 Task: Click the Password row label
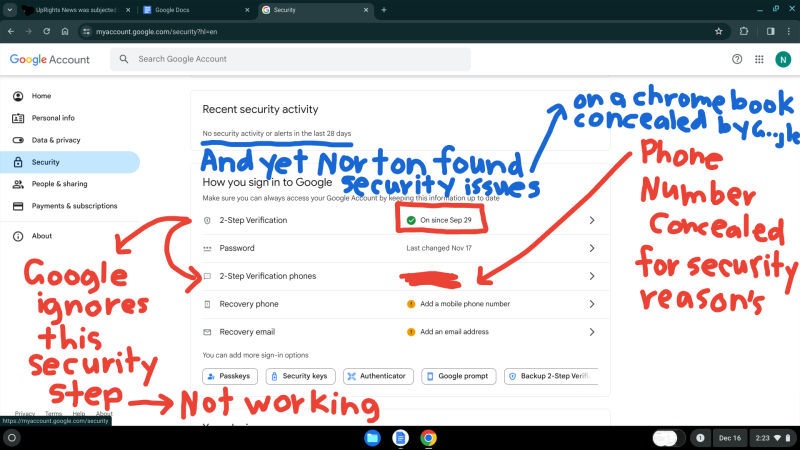pyautogui.click(x=237, y=248)
